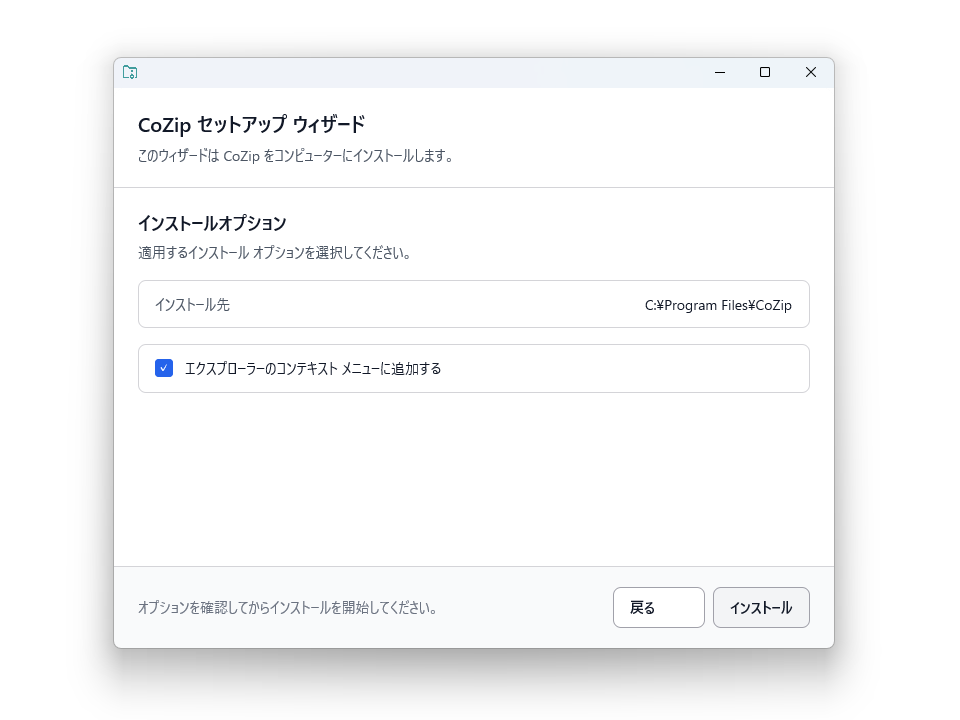
Task: Start installation with the インストール button
Action: click(x=761, y=607)
